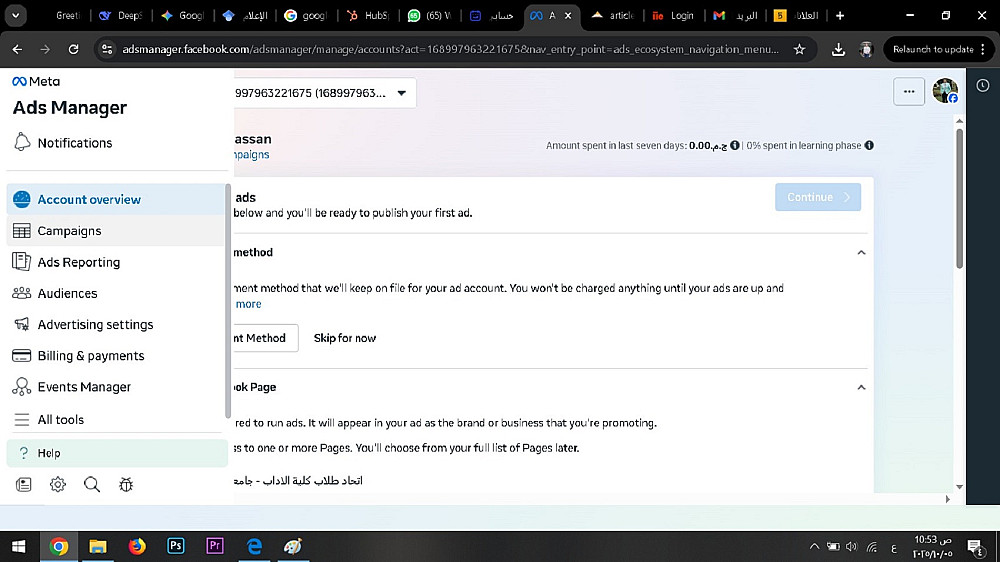
Task: Open settings gear in sidebar footer
Action: click(58, 485)
